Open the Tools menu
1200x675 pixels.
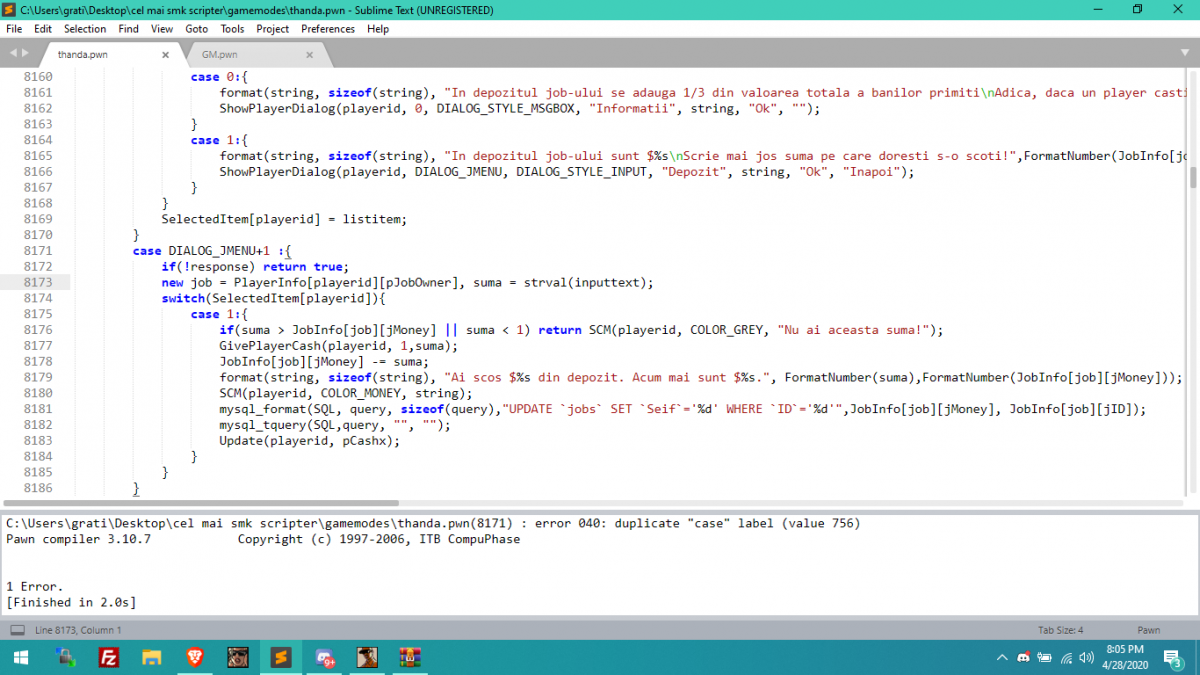[232, 29]
